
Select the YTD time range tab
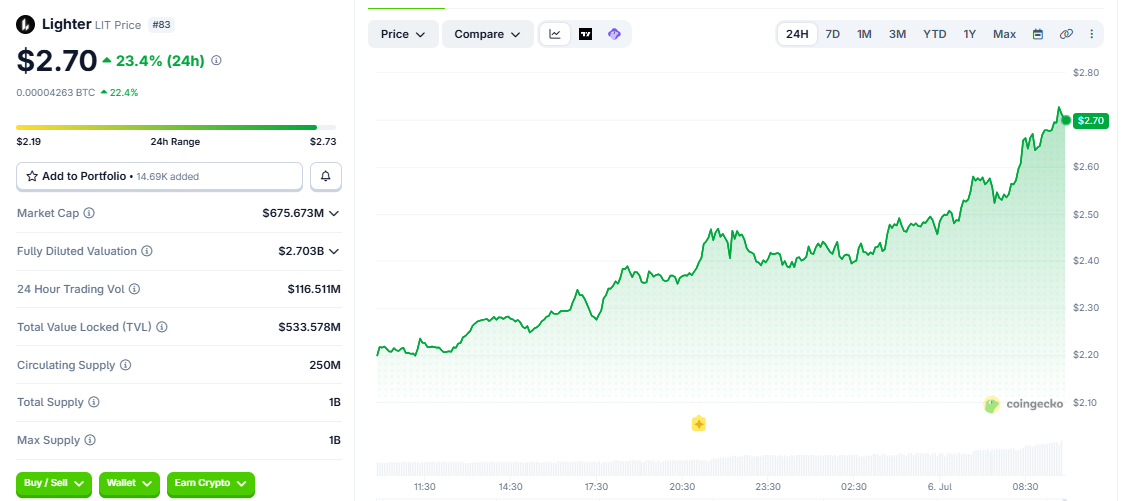(x=934, y=34)
